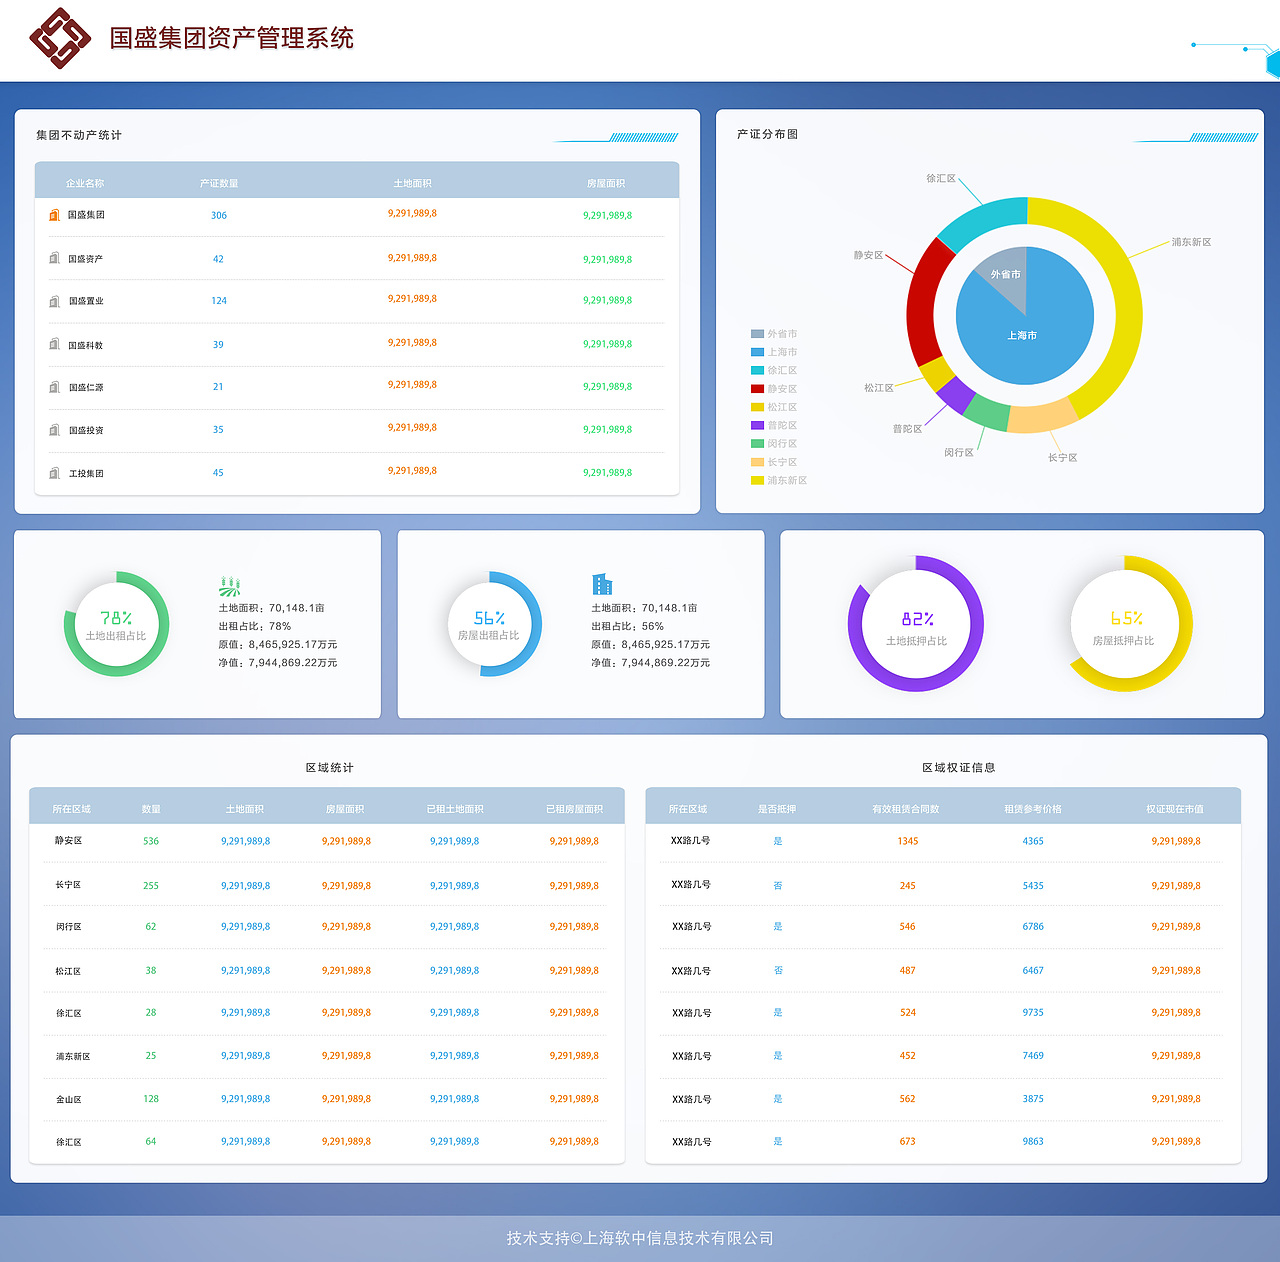This screenshot has width=1280, height=1262.
Task: Click the building icon beside 国盛投资
Action: point(55,430)
